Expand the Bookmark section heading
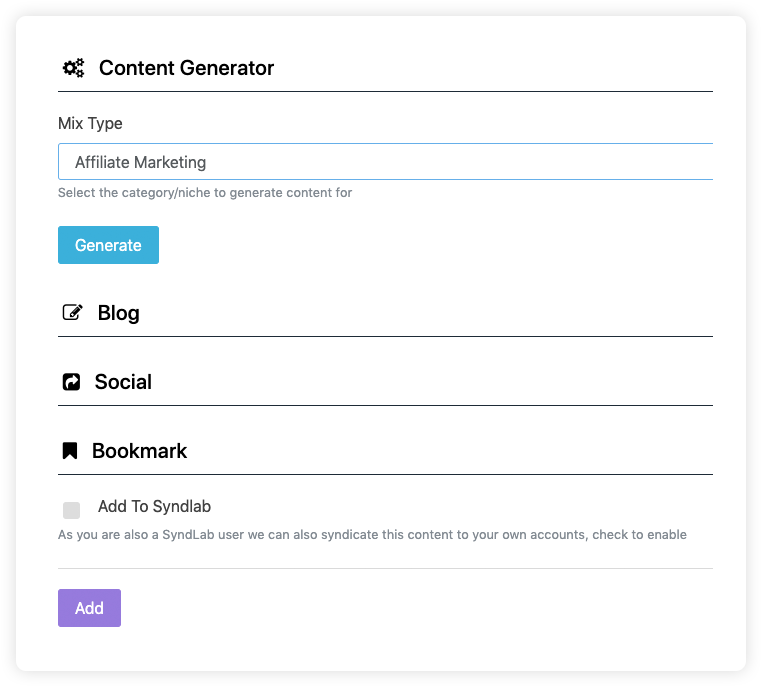This screenshot has height=687, width=762. click(139, 451)
